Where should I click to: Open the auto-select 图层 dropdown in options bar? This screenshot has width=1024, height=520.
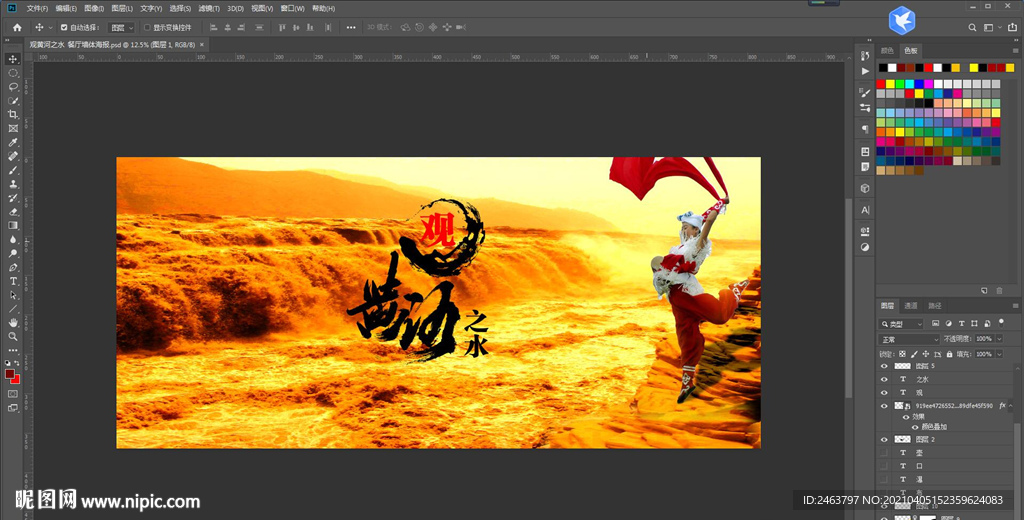click(121, 27)
